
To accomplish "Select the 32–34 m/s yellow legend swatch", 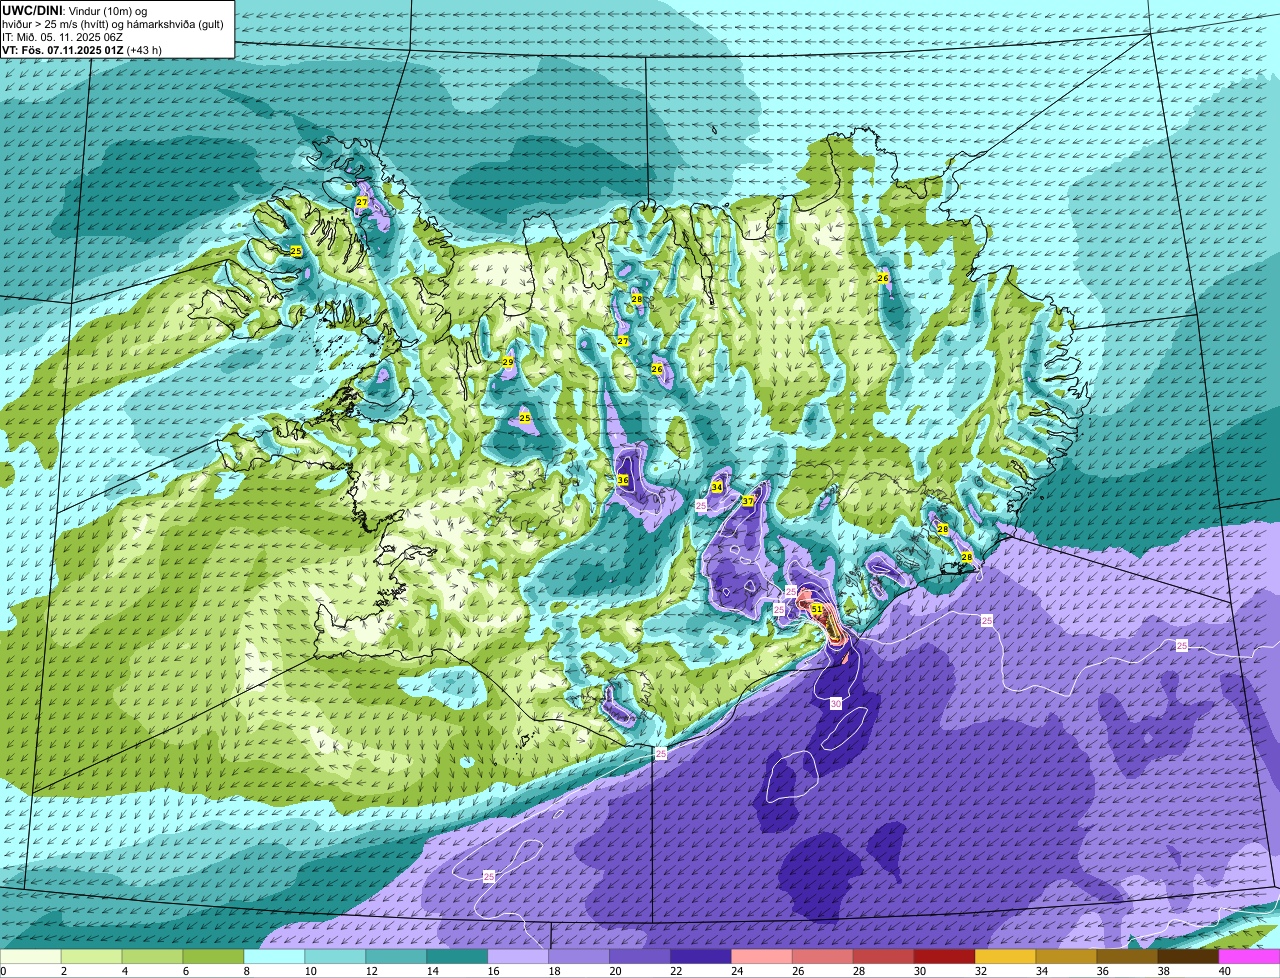I will coord(1006,957).
